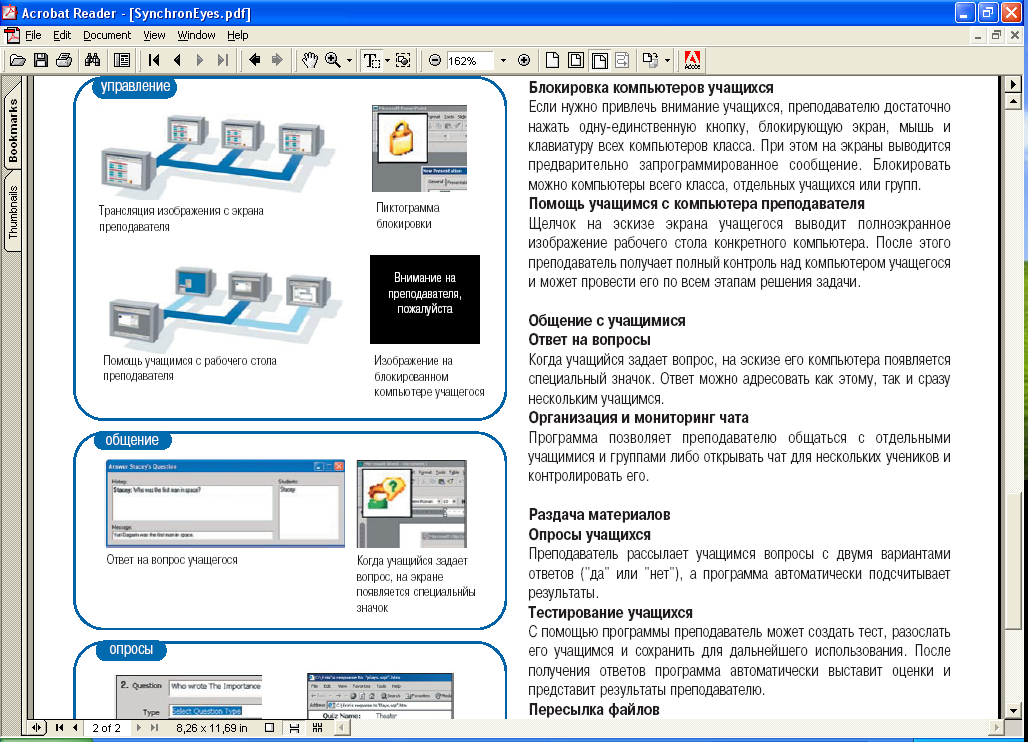Open the zoom percentage dropdown list

coord(503,60)
